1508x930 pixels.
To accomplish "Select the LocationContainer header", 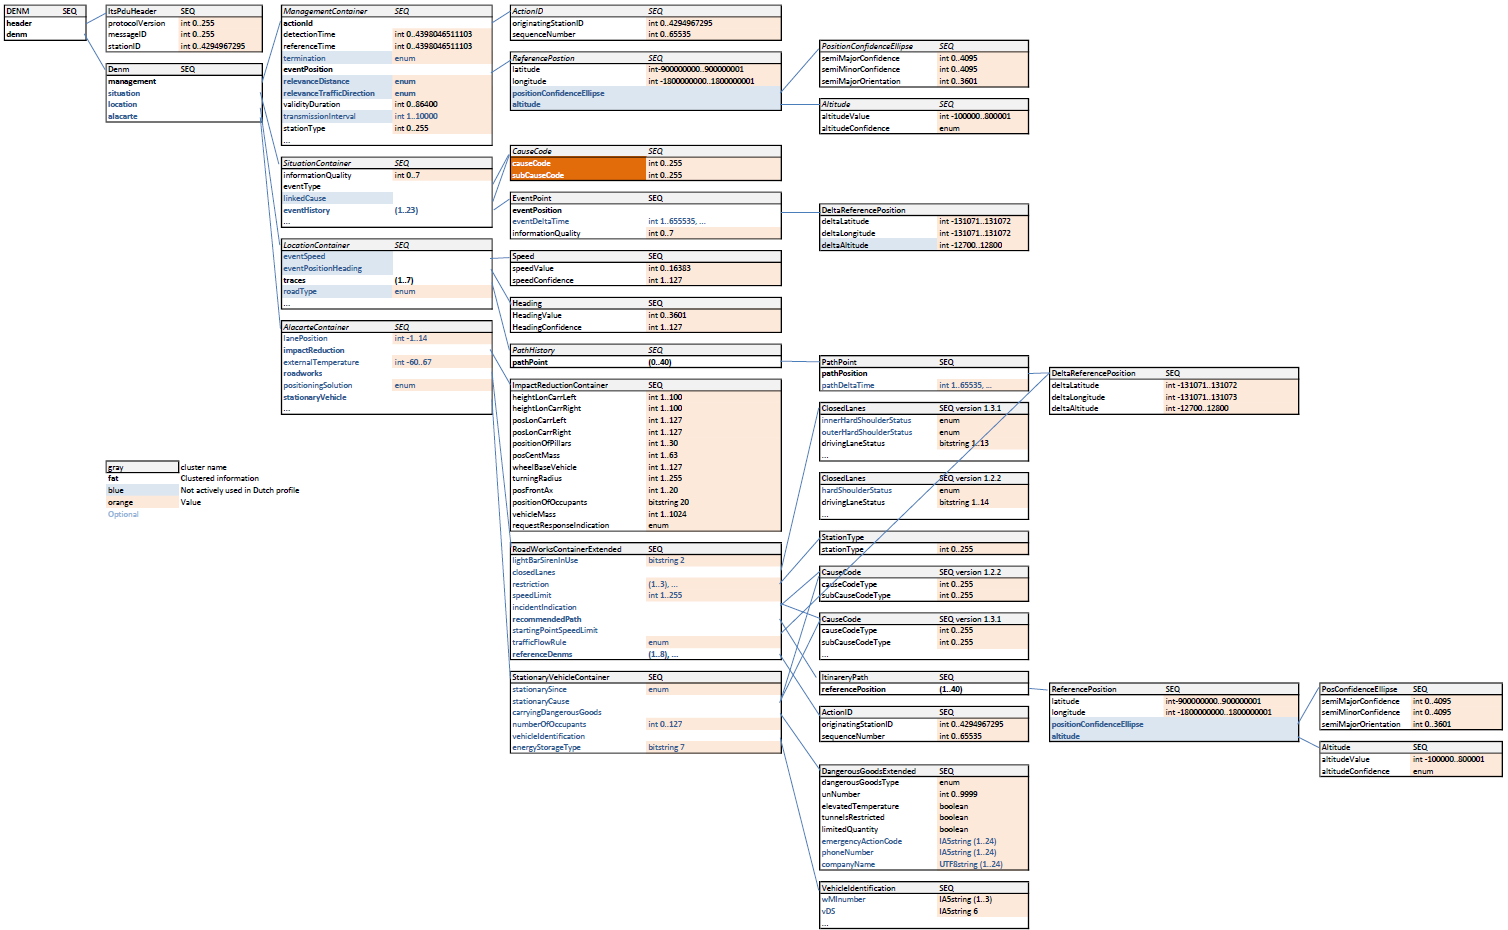I will click(x=316, y=245).
